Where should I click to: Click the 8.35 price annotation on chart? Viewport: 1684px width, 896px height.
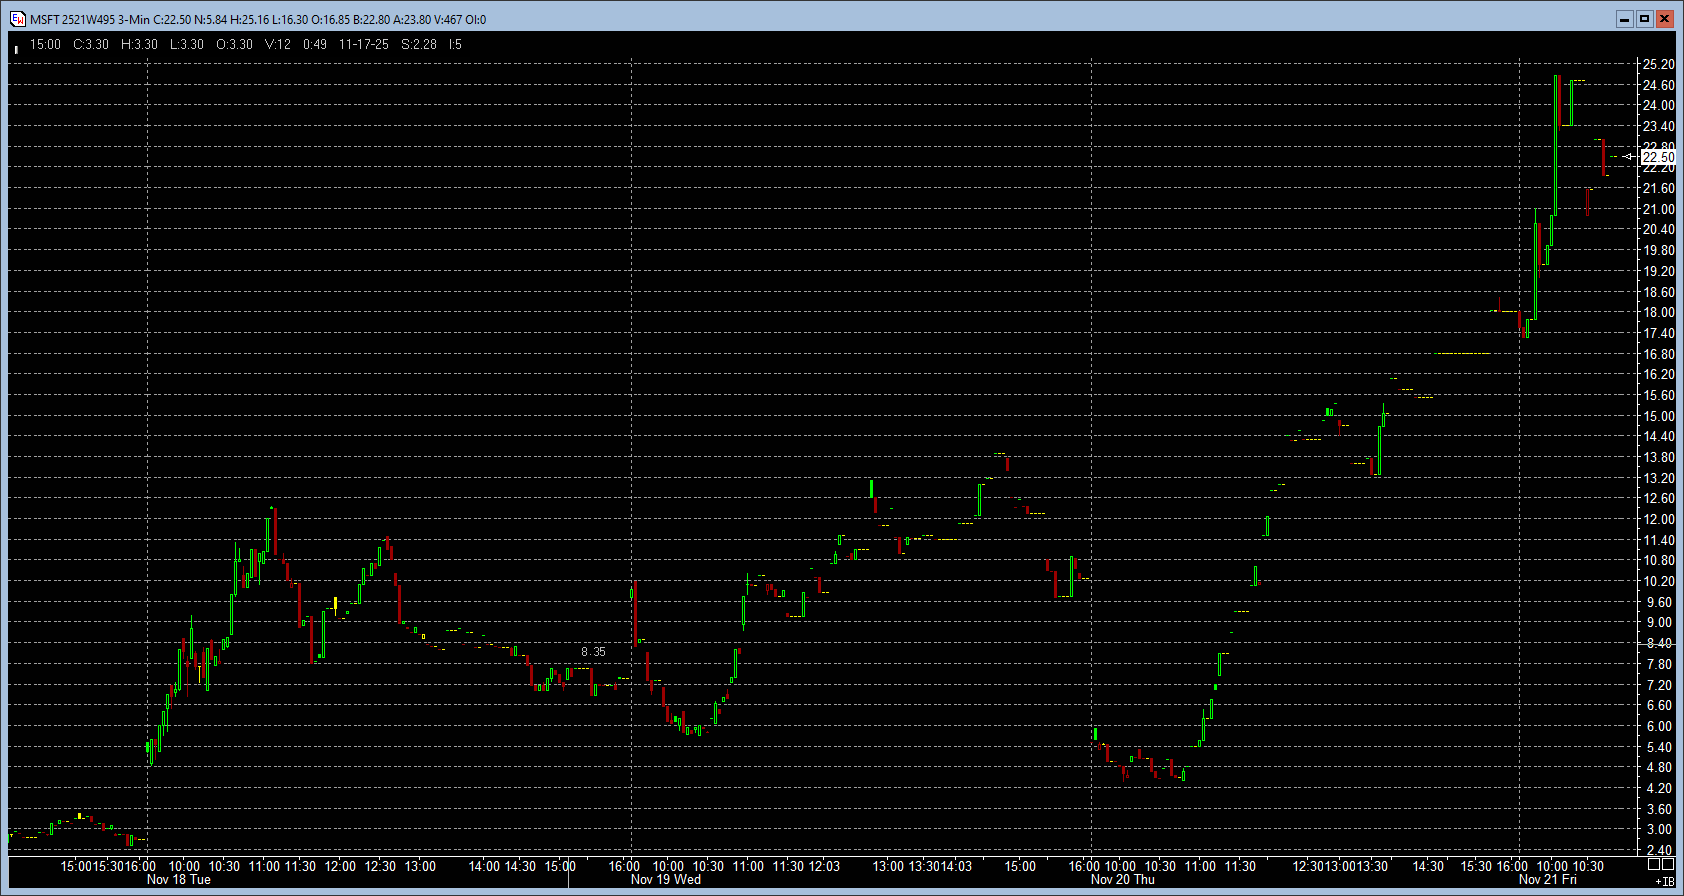click(593, 652)
